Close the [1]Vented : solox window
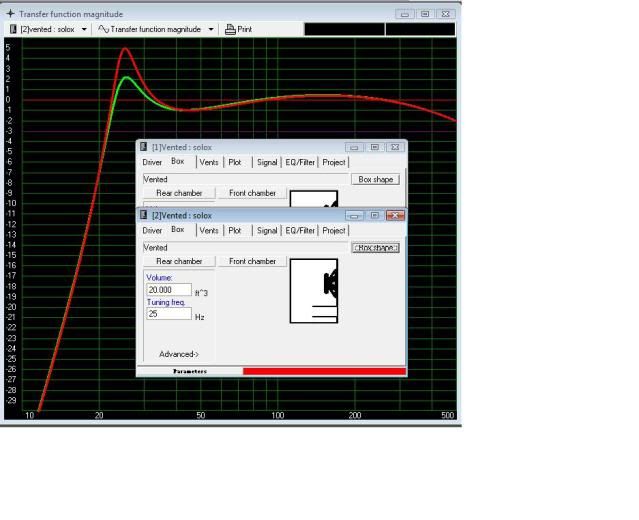The width and height of the screenshot is (639, 520). 395,147
